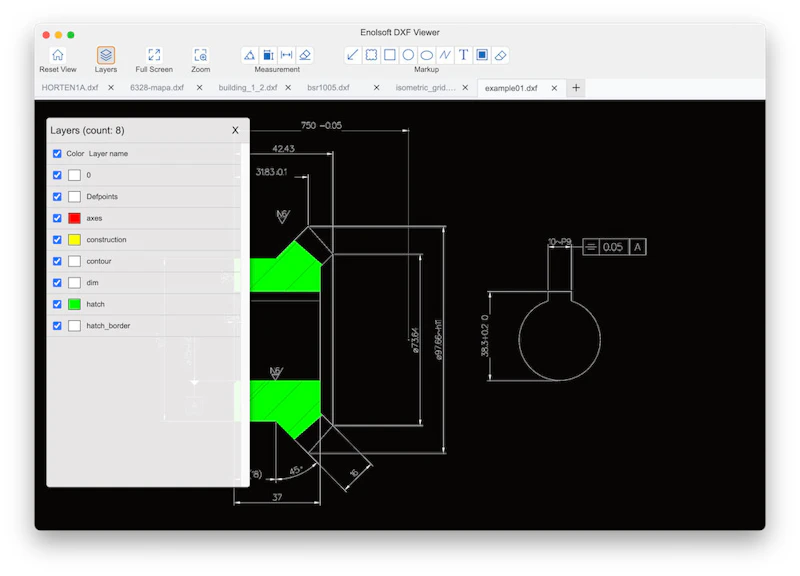800x576 pixels.
Task: Uncheck the hatch layer checkbox
Action: click(x=57, y=304)
